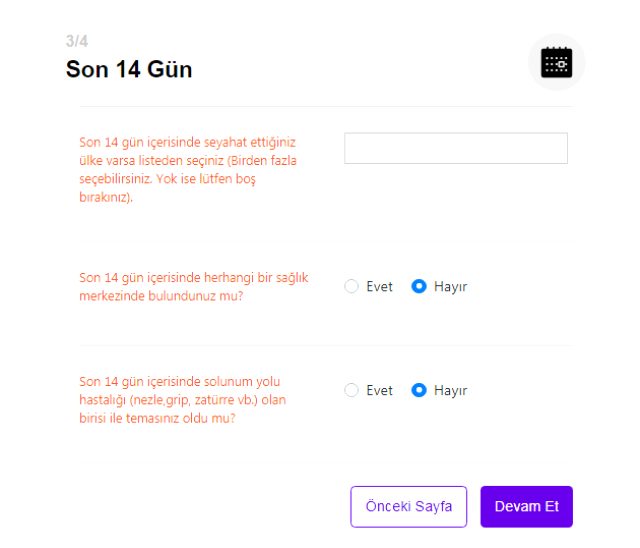Click the "Son 14 Gün" heading

pyautogui.click(x=129, y=69)
